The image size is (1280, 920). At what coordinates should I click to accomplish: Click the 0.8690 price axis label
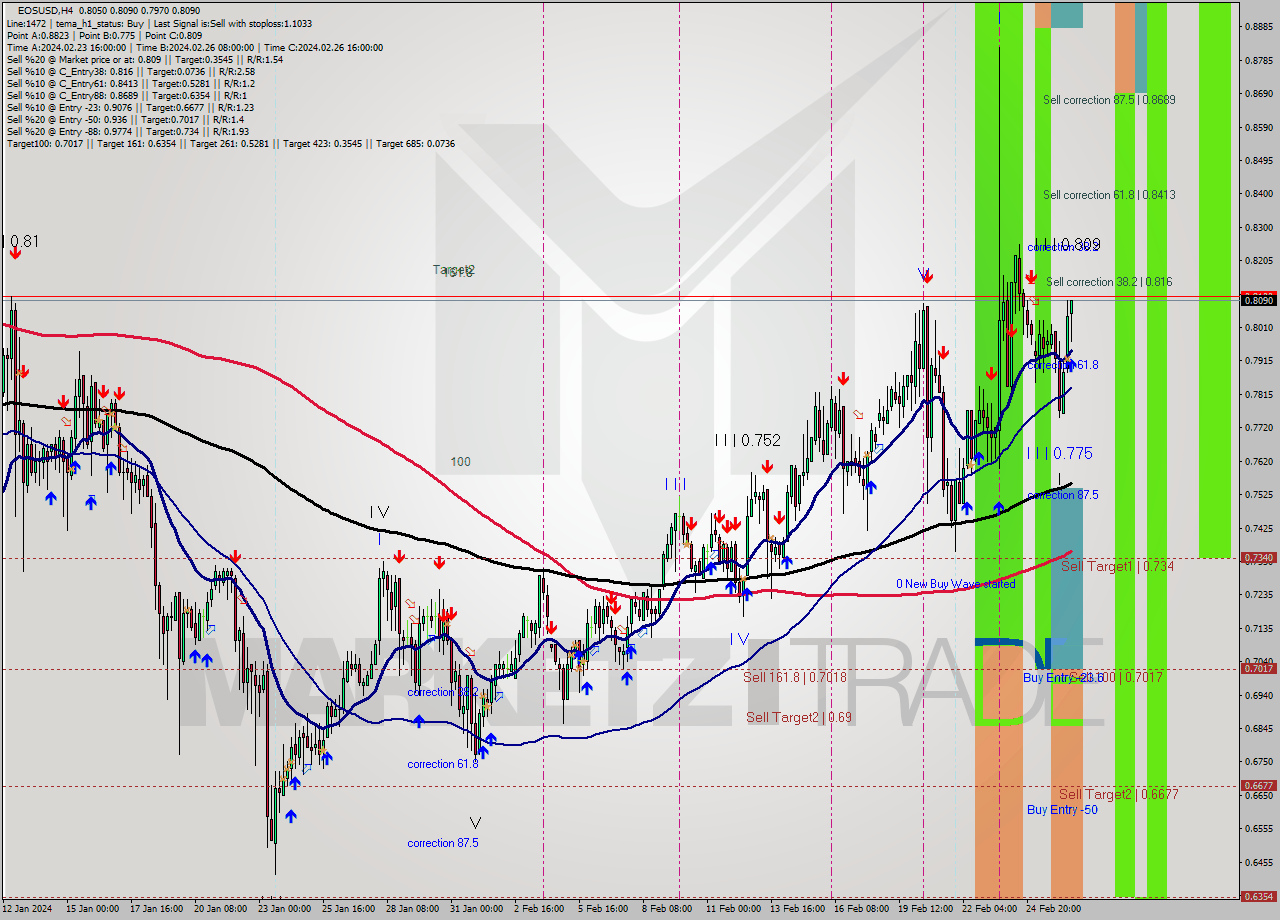tap(1259, 94)
